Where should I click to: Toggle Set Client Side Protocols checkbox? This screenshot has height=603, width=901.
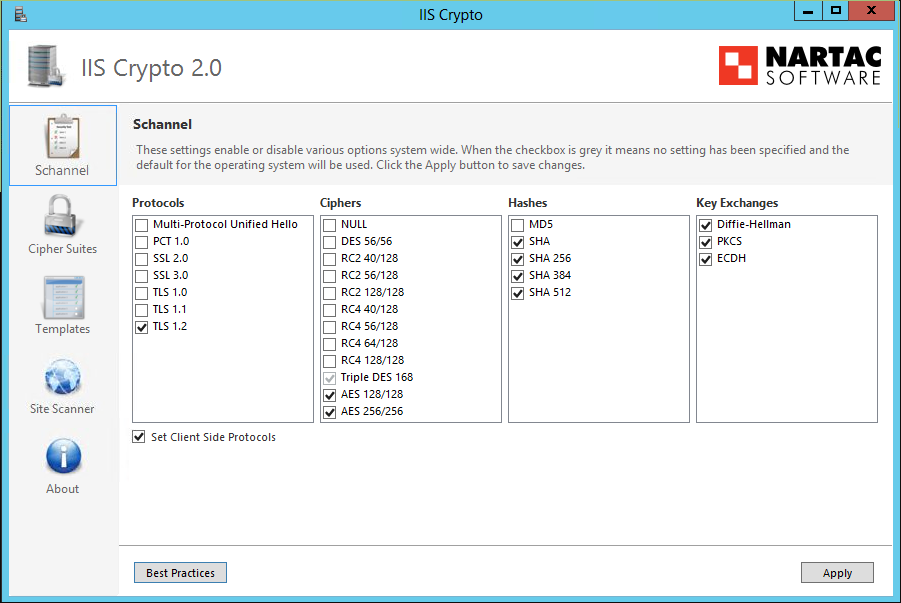pyautogui.click(x=138, y=437)
